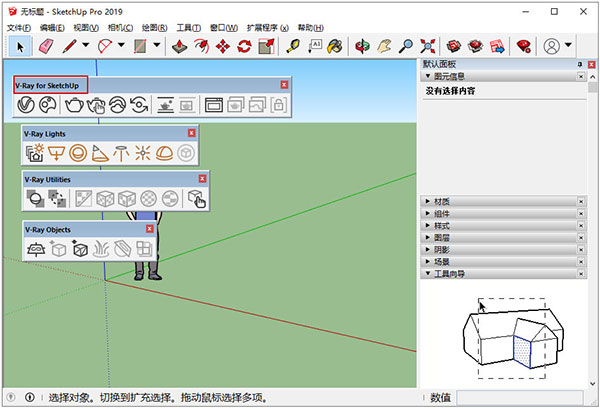Open the Extension Warehouse
This screenshot has height=408, width=600.
pyautogui.click(x=476, y=46)
